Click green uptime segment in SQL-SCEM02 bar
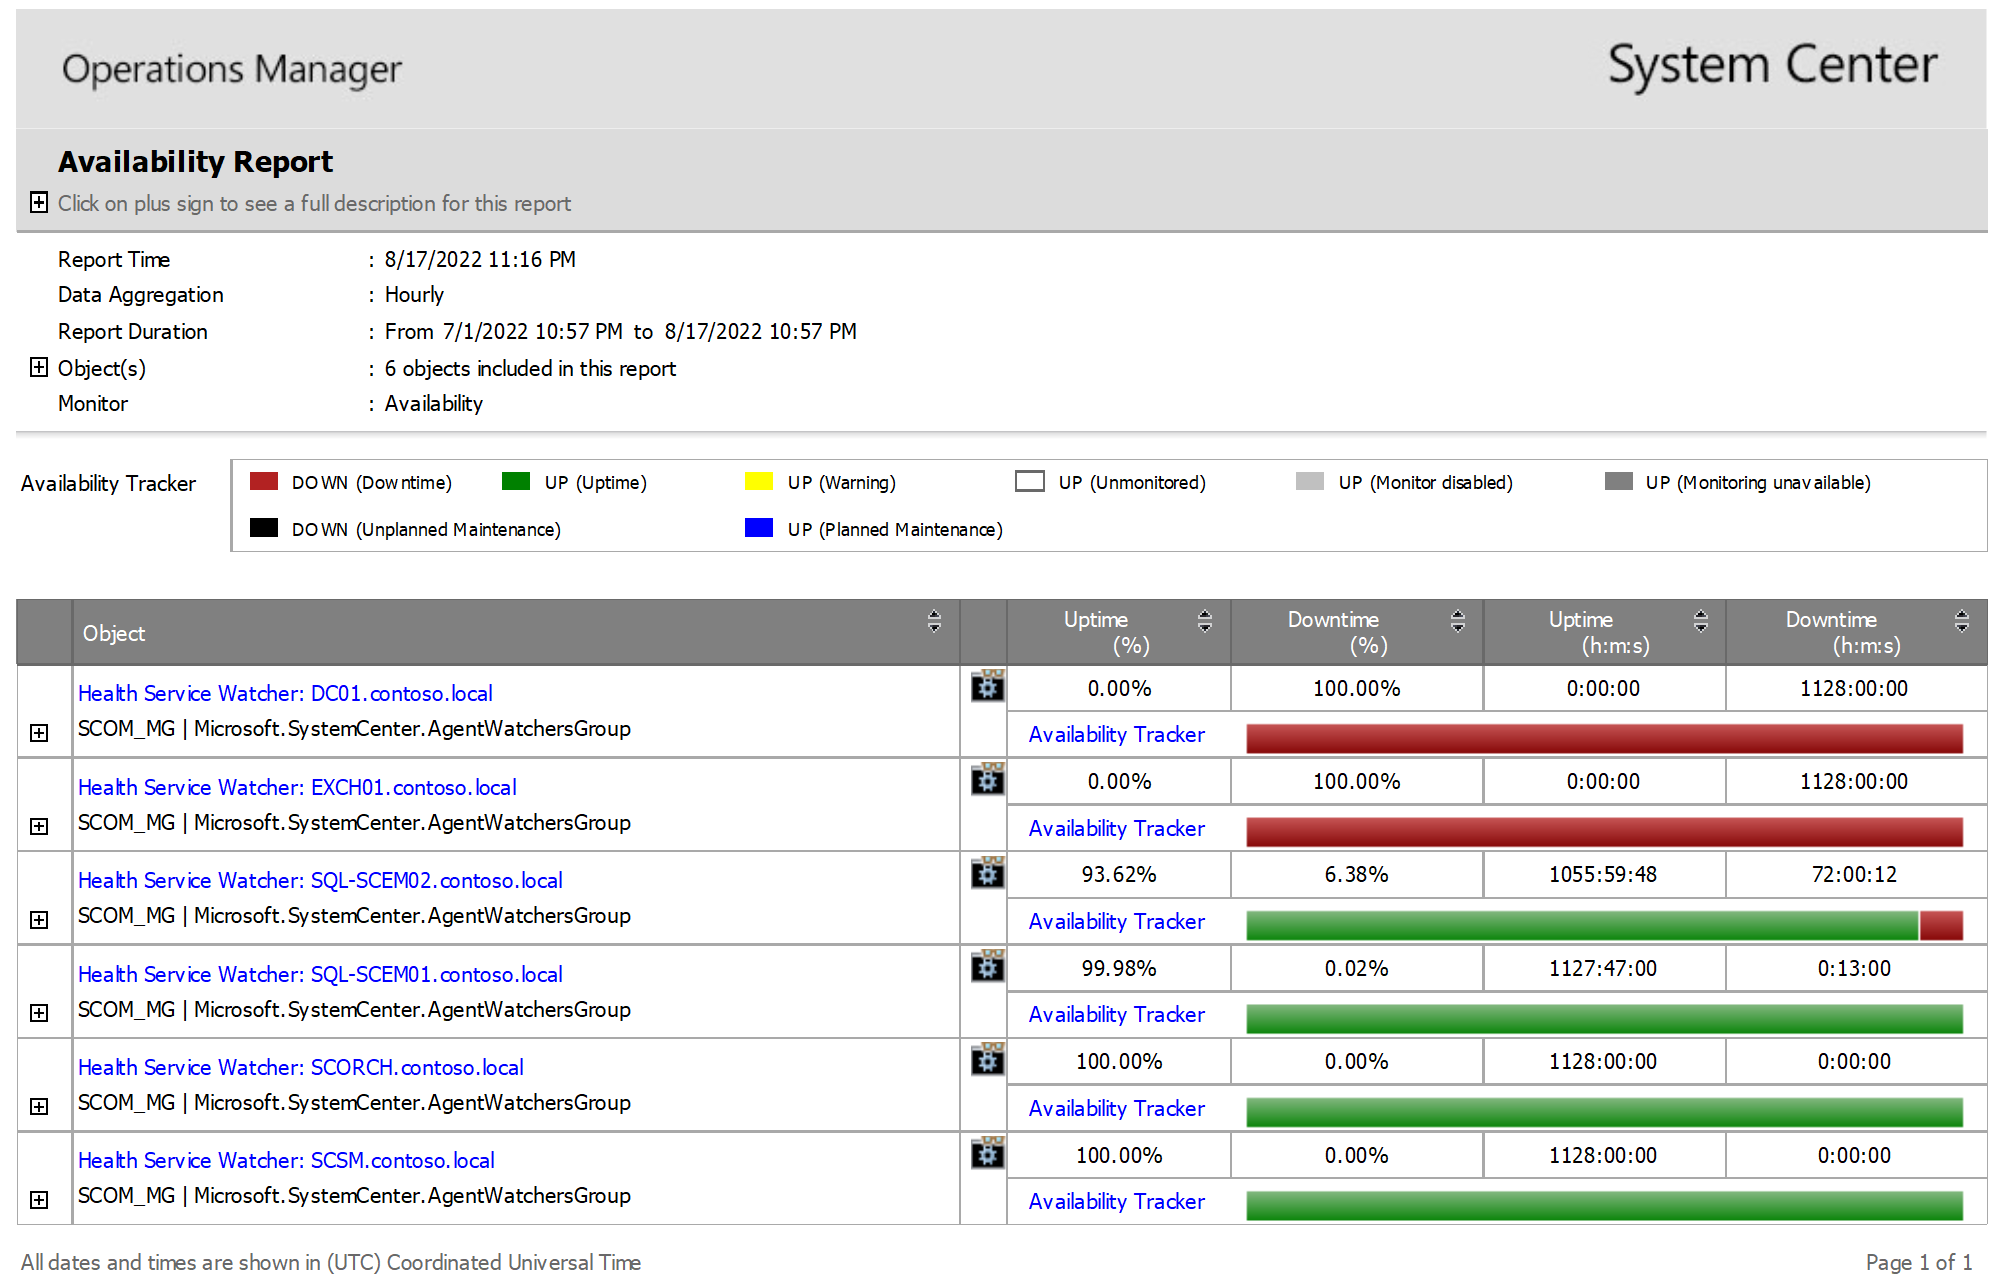This screenshot has height=1281, width=2003. (x=1582, y=925)
